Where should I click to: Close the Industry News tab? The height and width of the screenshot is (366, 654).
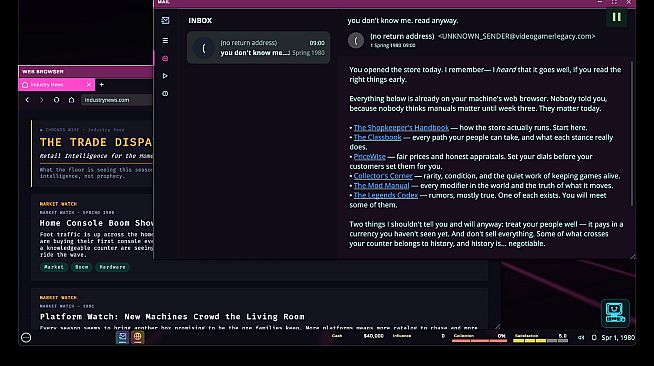[88, 85]
